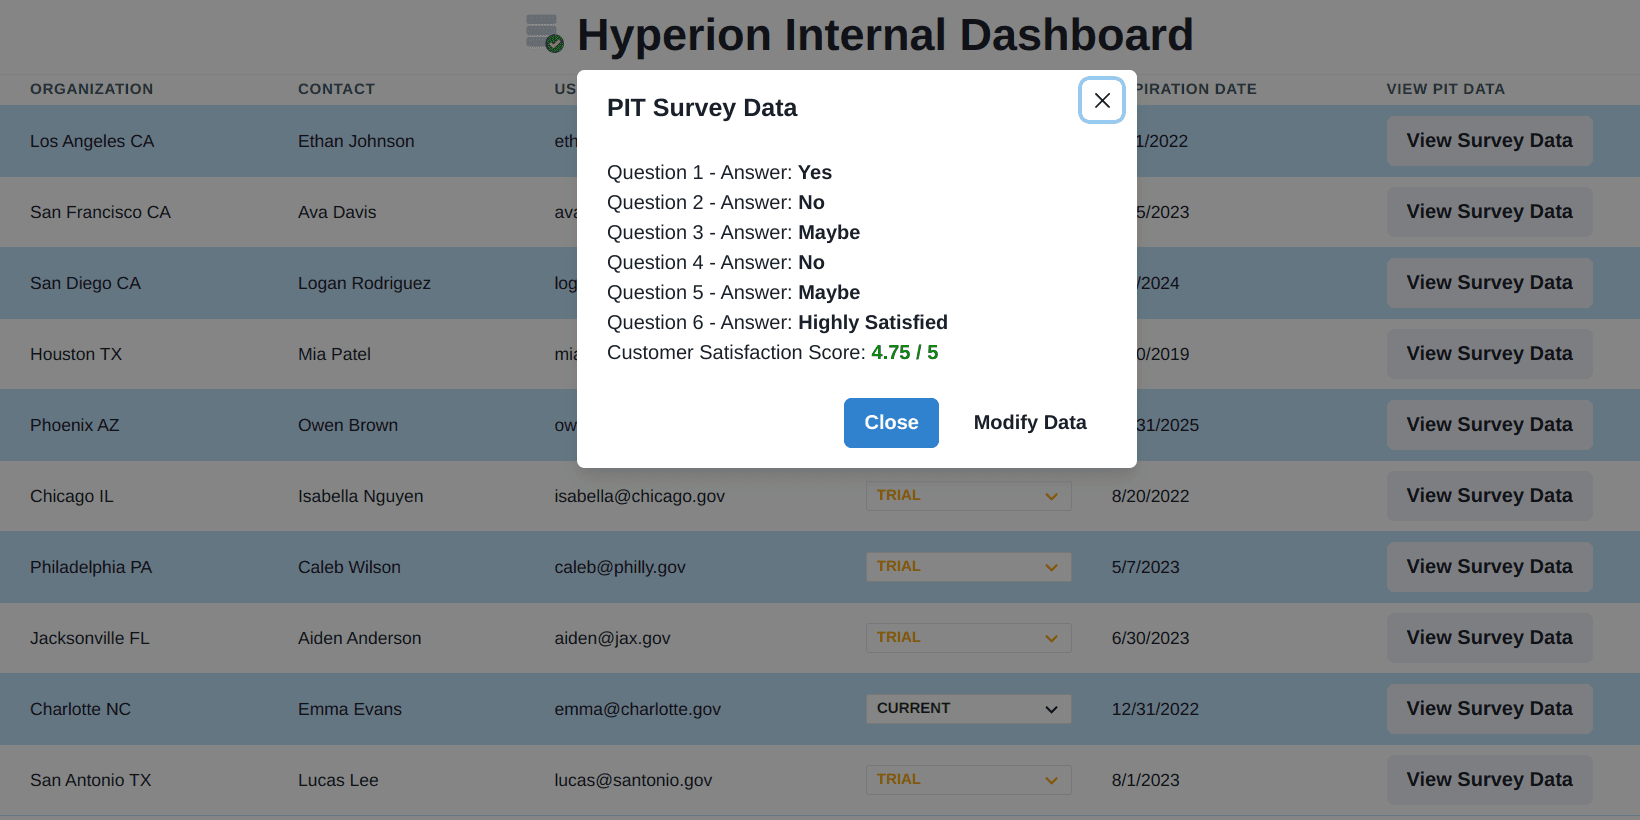Image resolution: width=1640 pixels, height=820 pixels.
Task: Click the email emma@charlotte.gov
Action: click(x=637, y=709)
